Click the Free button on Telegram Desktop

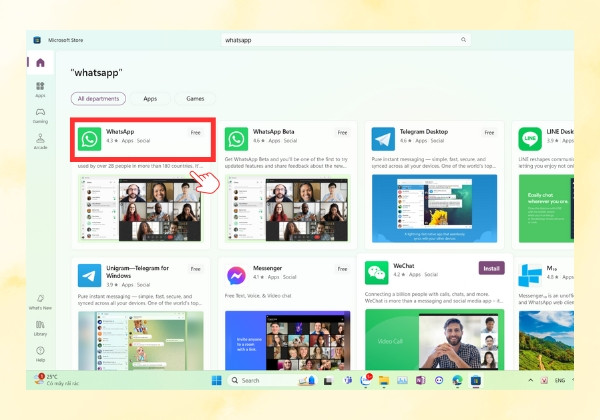(x=489, y=132)
